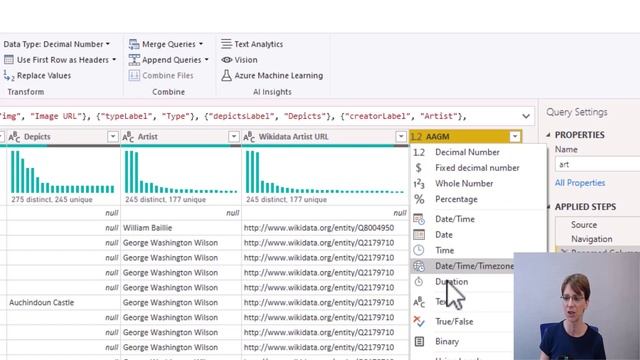Collapse the APPLIED STEPS section

548,207
